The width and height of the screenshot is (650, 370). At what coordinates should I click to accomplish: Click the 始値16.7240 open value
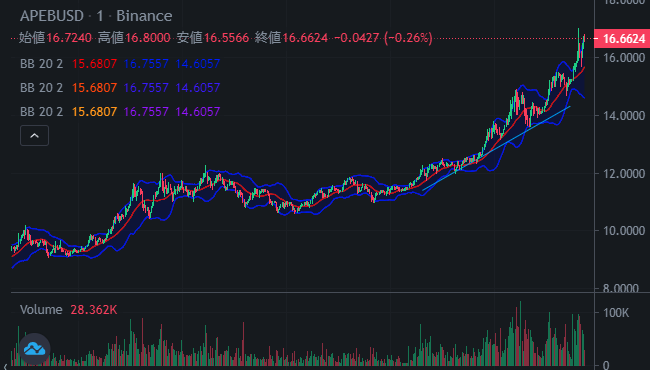pos(56,38)
